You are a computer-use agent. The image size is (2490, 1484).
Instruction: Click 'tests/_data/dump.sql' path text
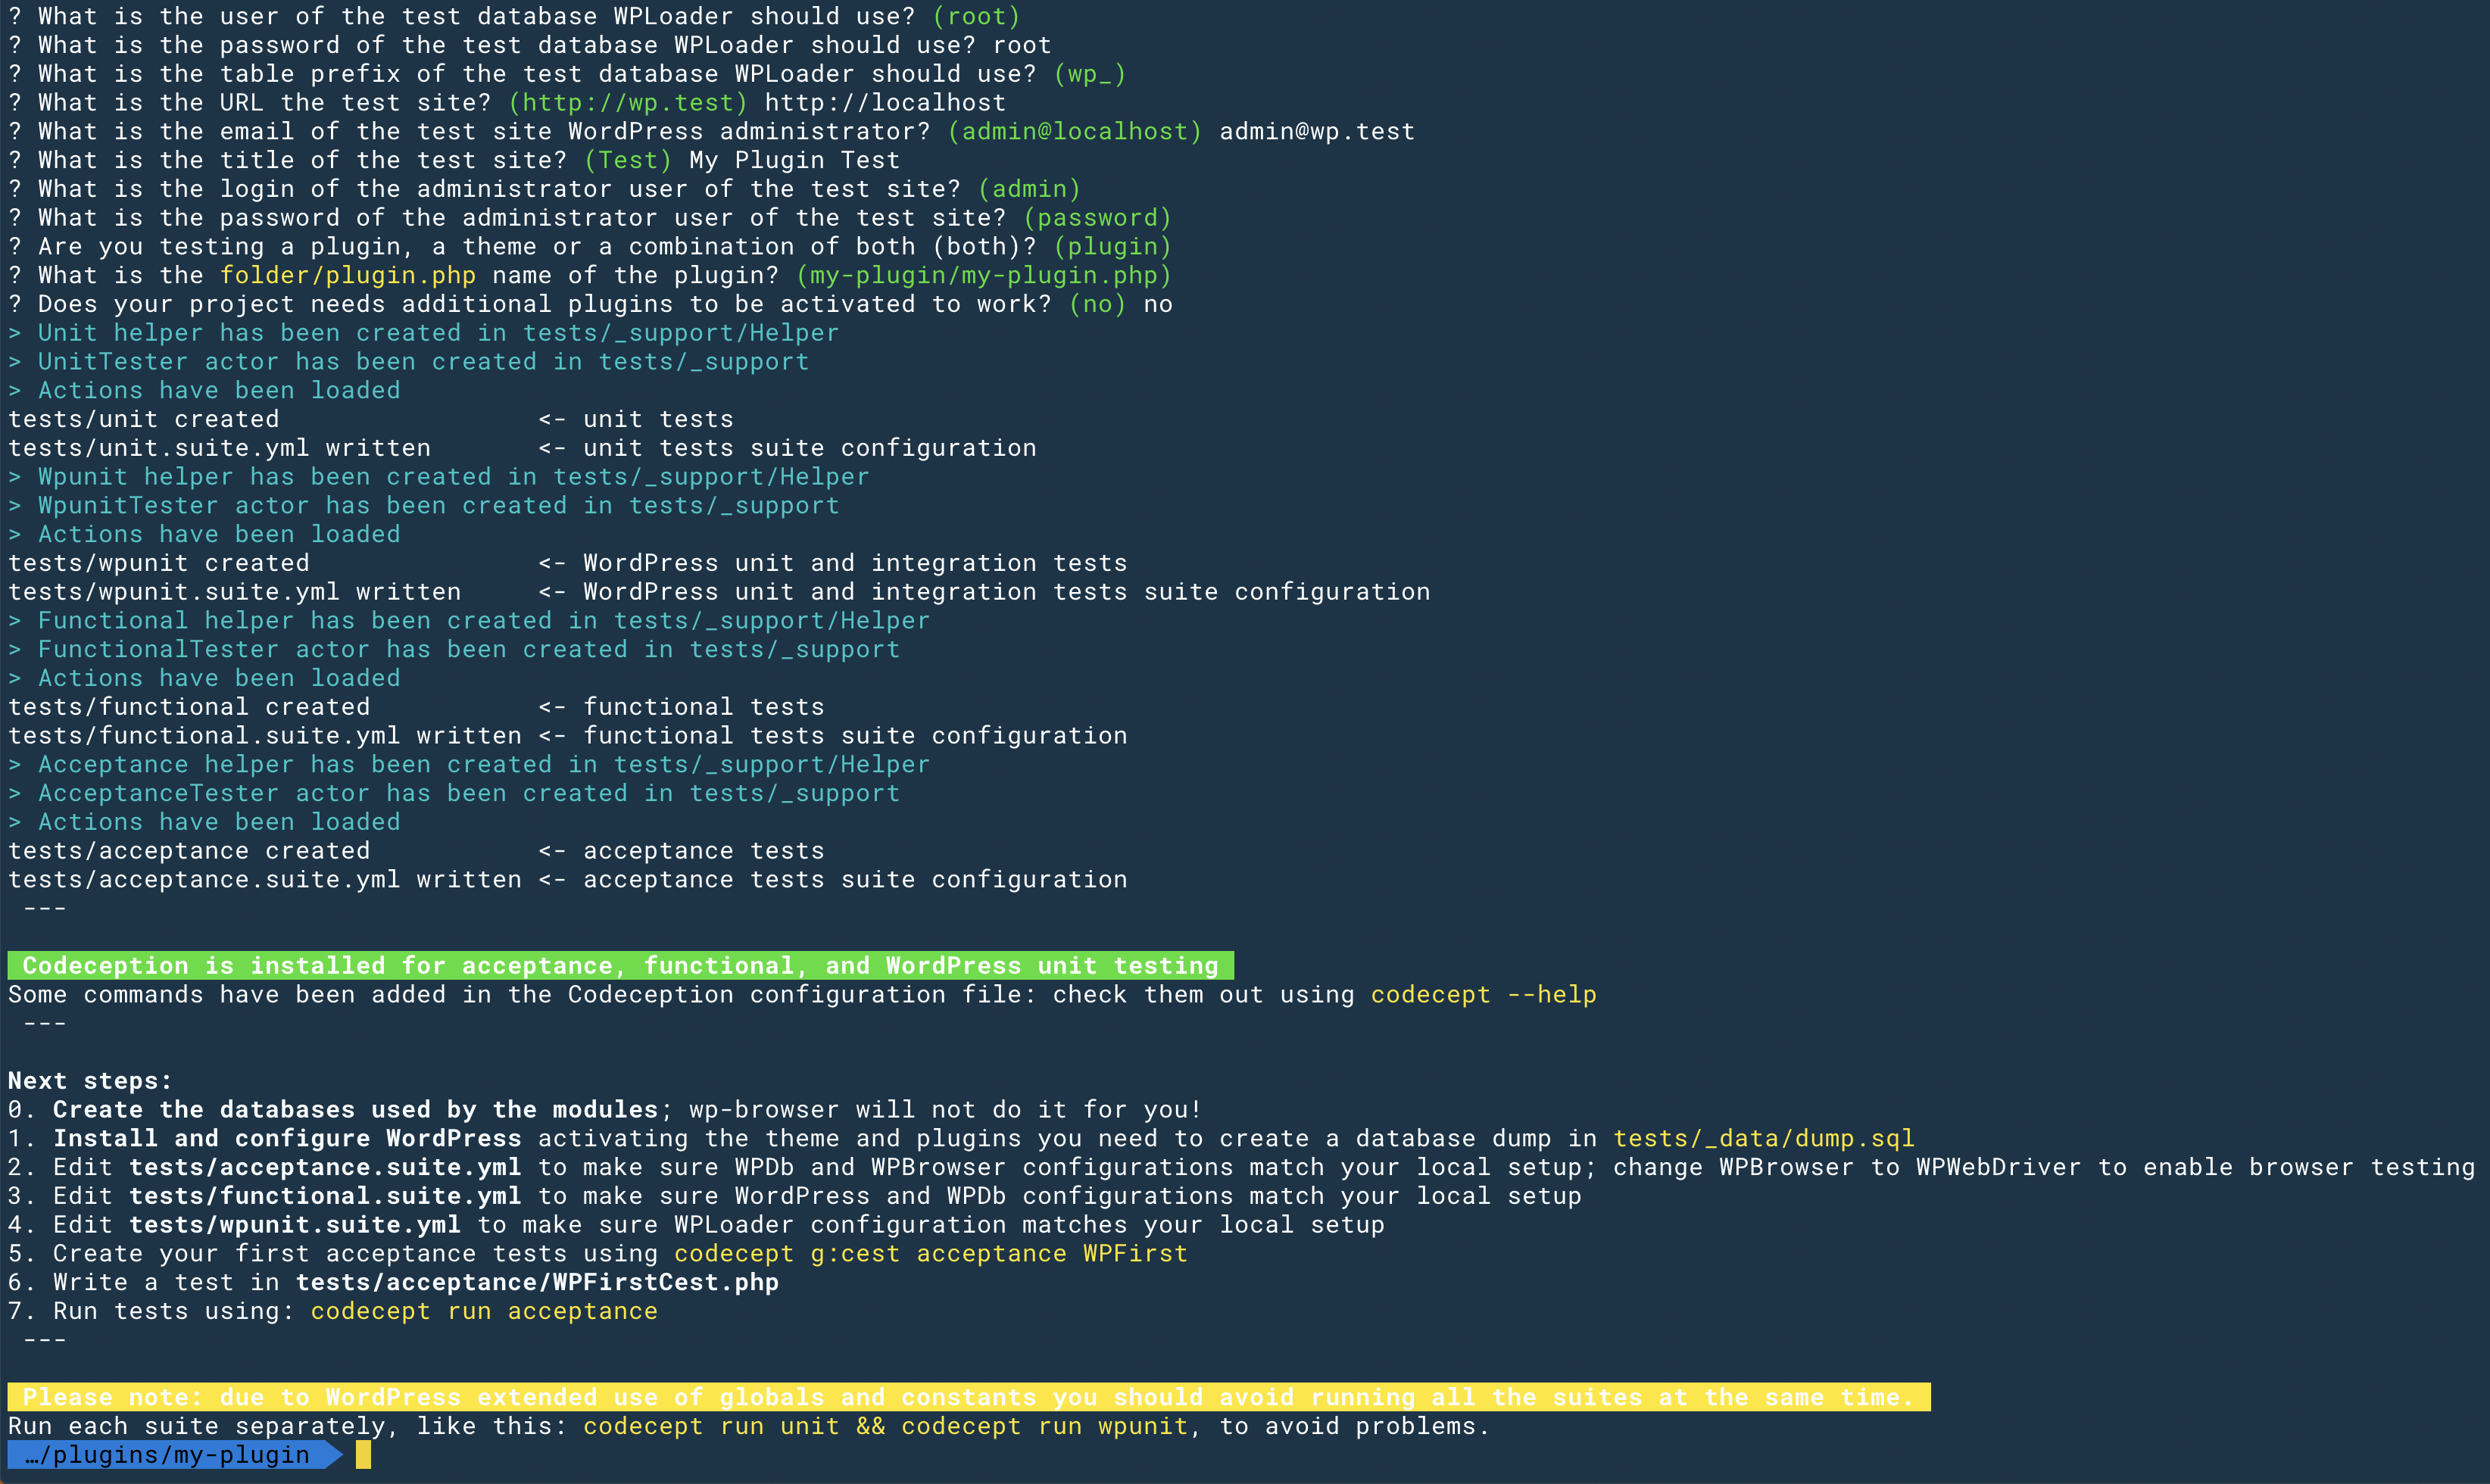(x=1763, y=1139)
